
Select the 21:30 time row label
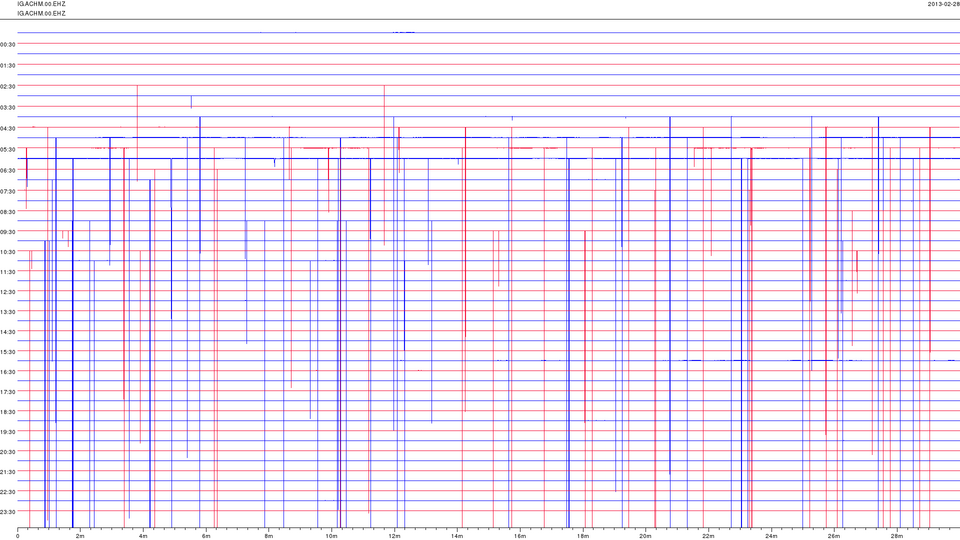point(8,472)
